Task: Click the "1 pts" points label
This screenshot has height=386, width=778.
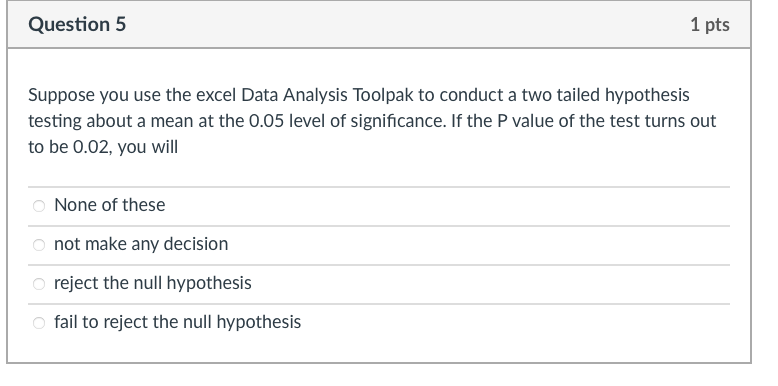Action: tap(710, 25)
